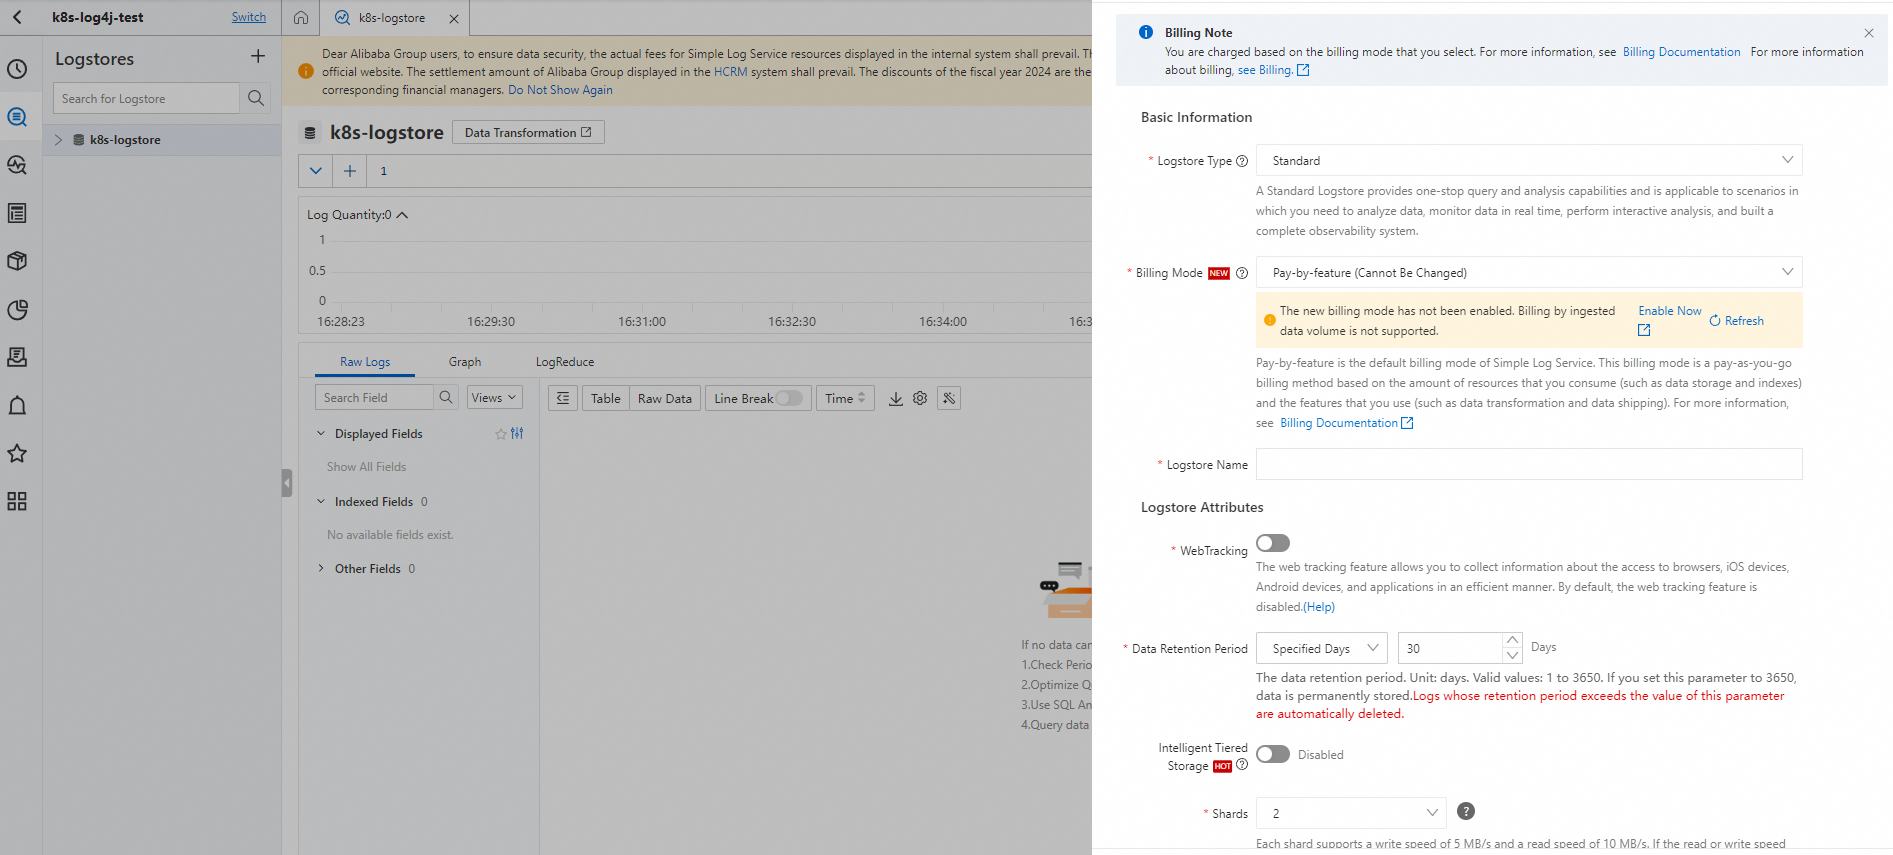Image resolution: width=1893 pixels, height=855 pixels.
Task: Open the grid apps icon in sidebar
Action: pos(17,501)
